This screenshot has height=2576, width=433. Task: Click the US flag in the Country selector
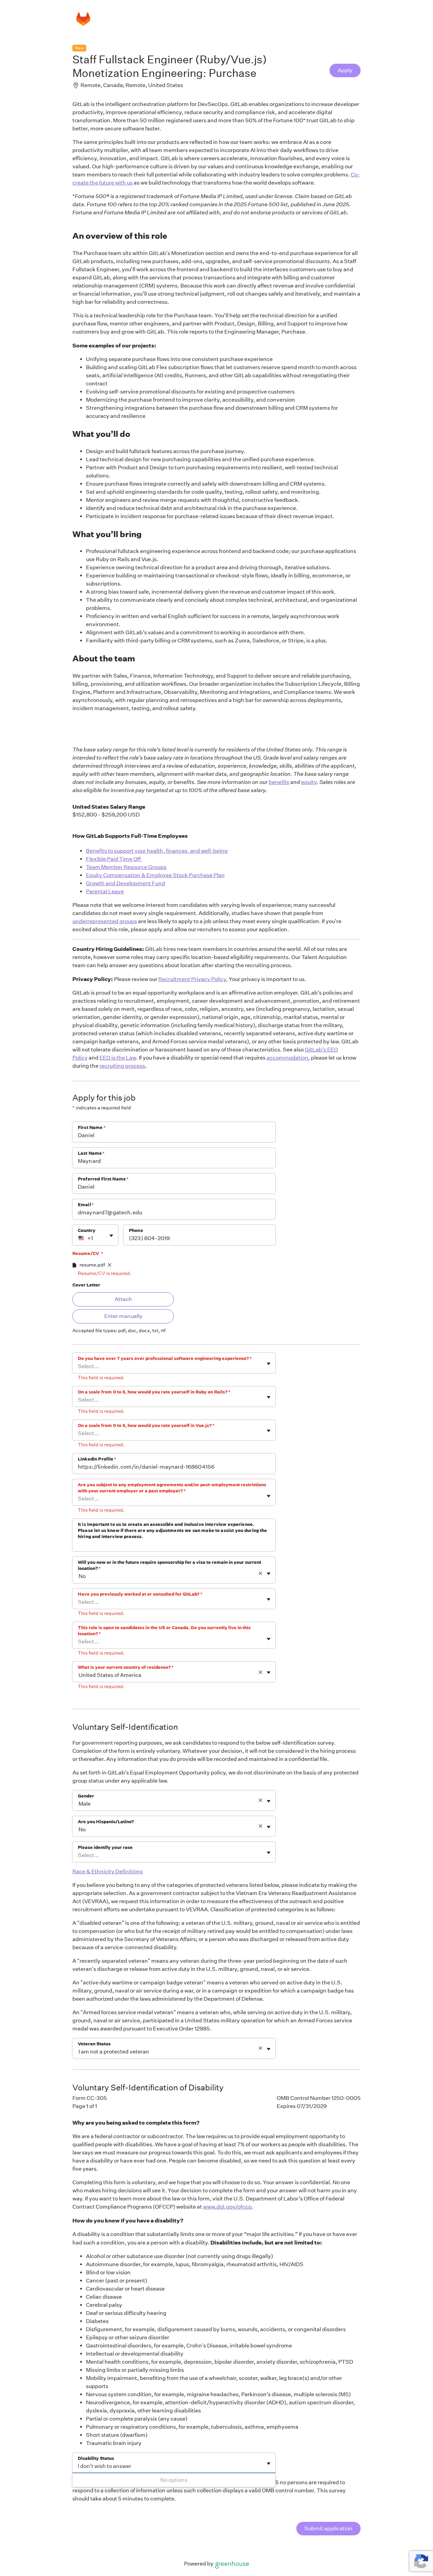[81, 1238]
